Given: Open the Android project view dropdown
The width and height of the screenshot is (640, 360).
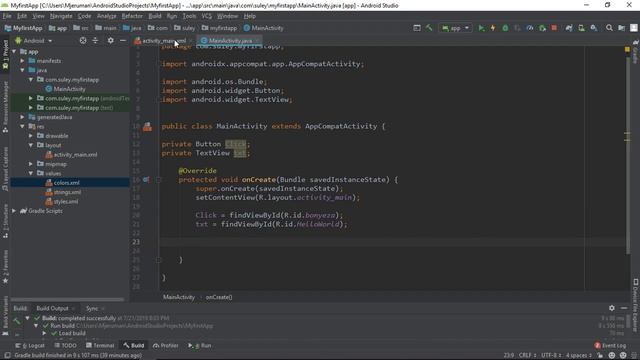Looking at the screenshot, I should click(x=34, y=41).
